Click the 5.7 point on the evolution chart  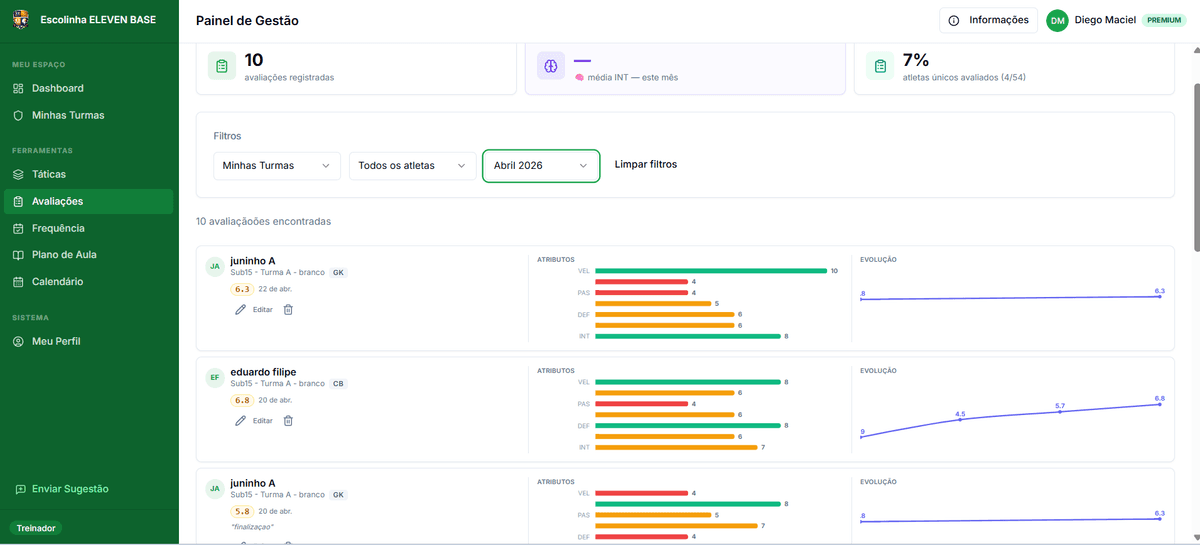pos(1060,410)
